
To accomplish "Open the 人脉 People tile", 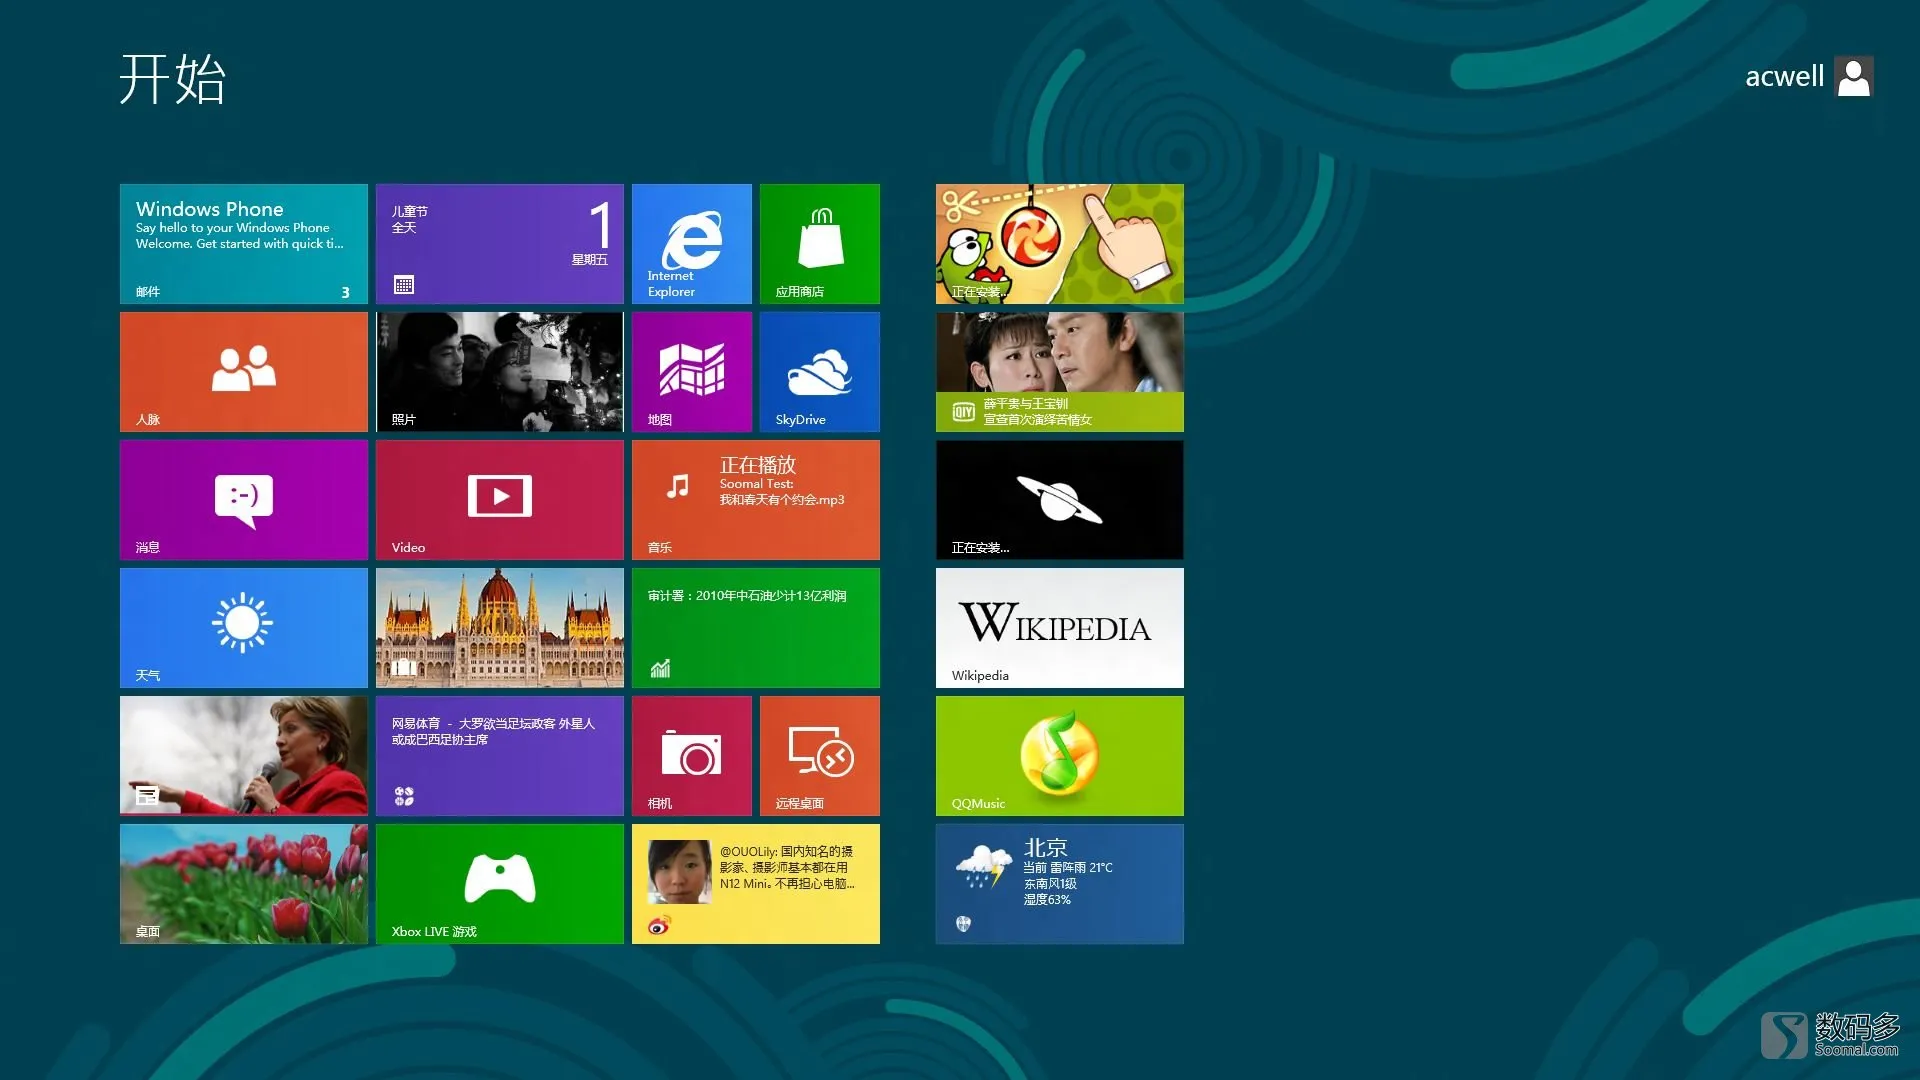I will pos(244,372).
